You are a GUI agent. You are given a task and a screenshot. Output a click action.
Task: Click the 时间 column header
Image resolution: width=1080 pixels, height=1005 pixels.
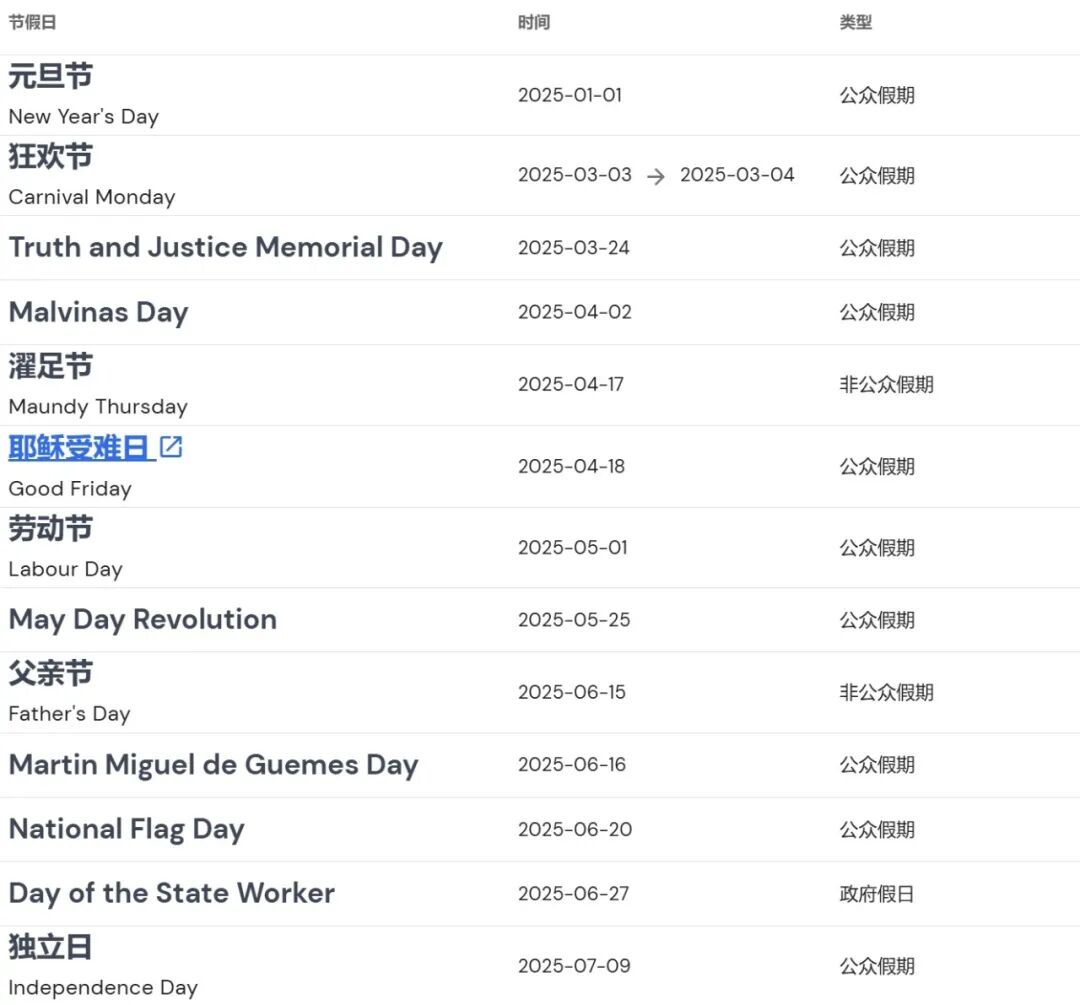coord(531,21)
